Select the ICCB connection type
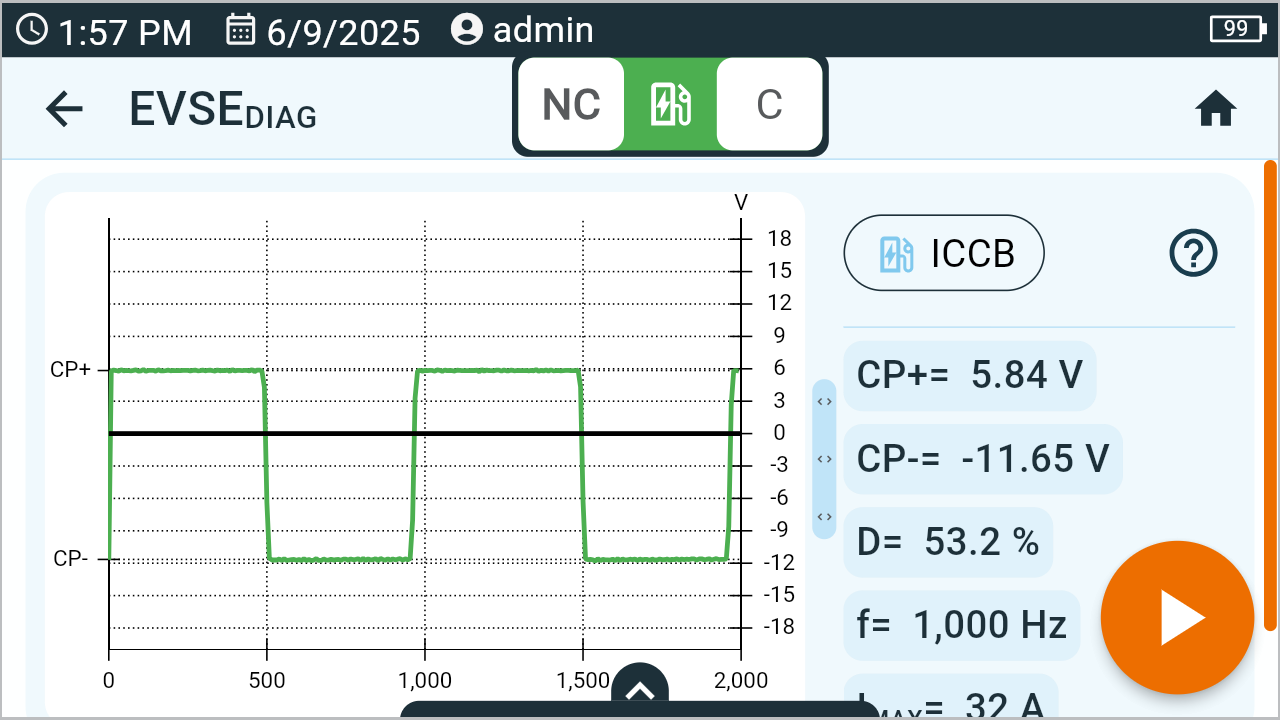 [943, 253]
